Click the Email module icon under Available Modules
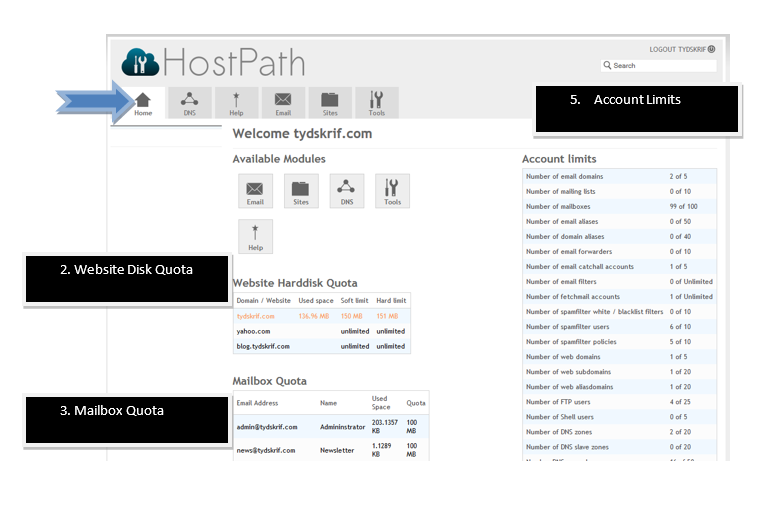Screen dimensions: 775x505 coord(255,191)
